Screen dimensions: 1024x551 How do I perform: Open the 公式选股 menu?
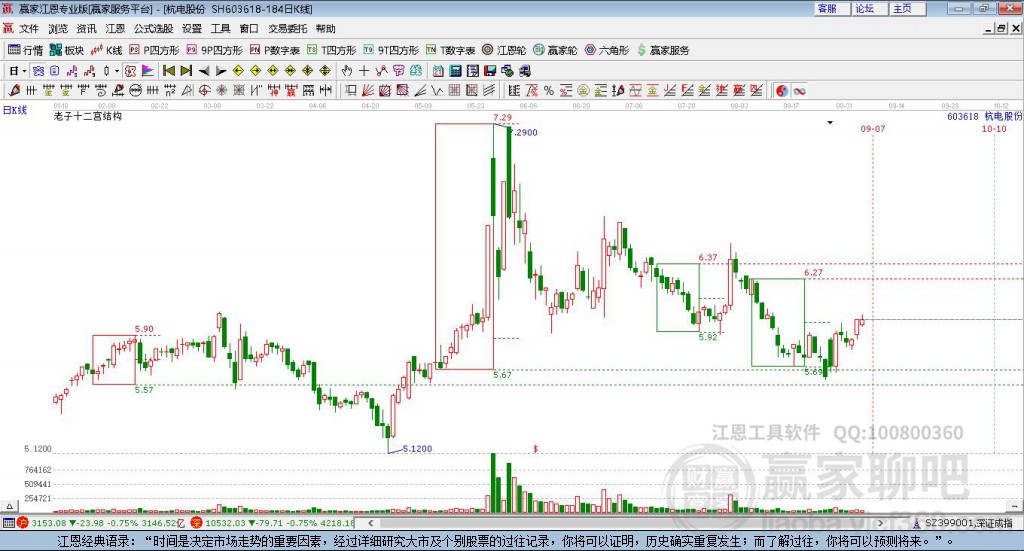coord(153,29)
